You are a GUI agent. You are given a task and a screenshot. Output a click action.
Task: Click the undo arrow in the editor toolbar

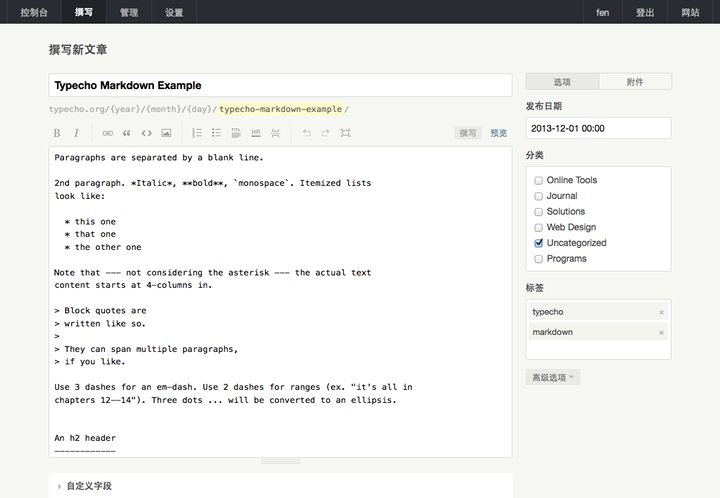pos(307,133)
